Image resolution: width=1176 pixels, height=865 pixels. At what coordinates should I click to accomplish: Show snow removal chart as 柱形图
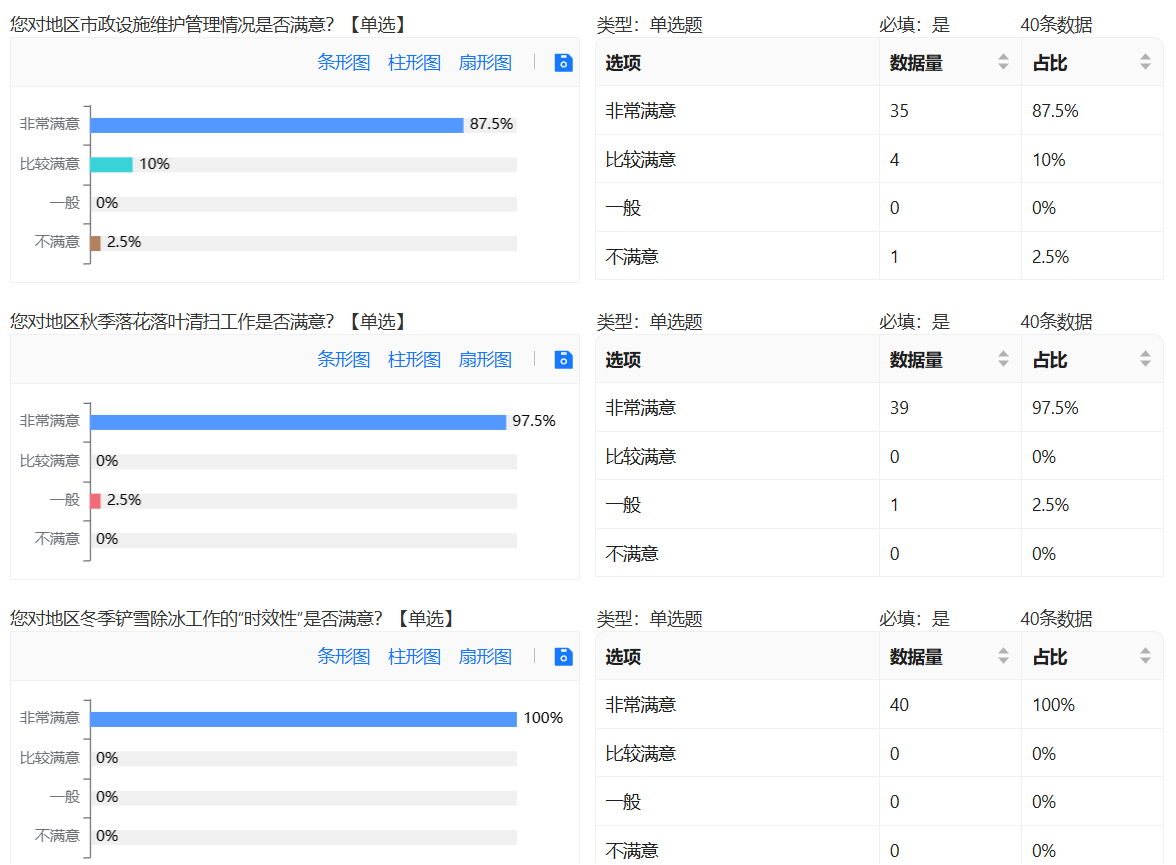pyautogui.click(x=414, y=656)
